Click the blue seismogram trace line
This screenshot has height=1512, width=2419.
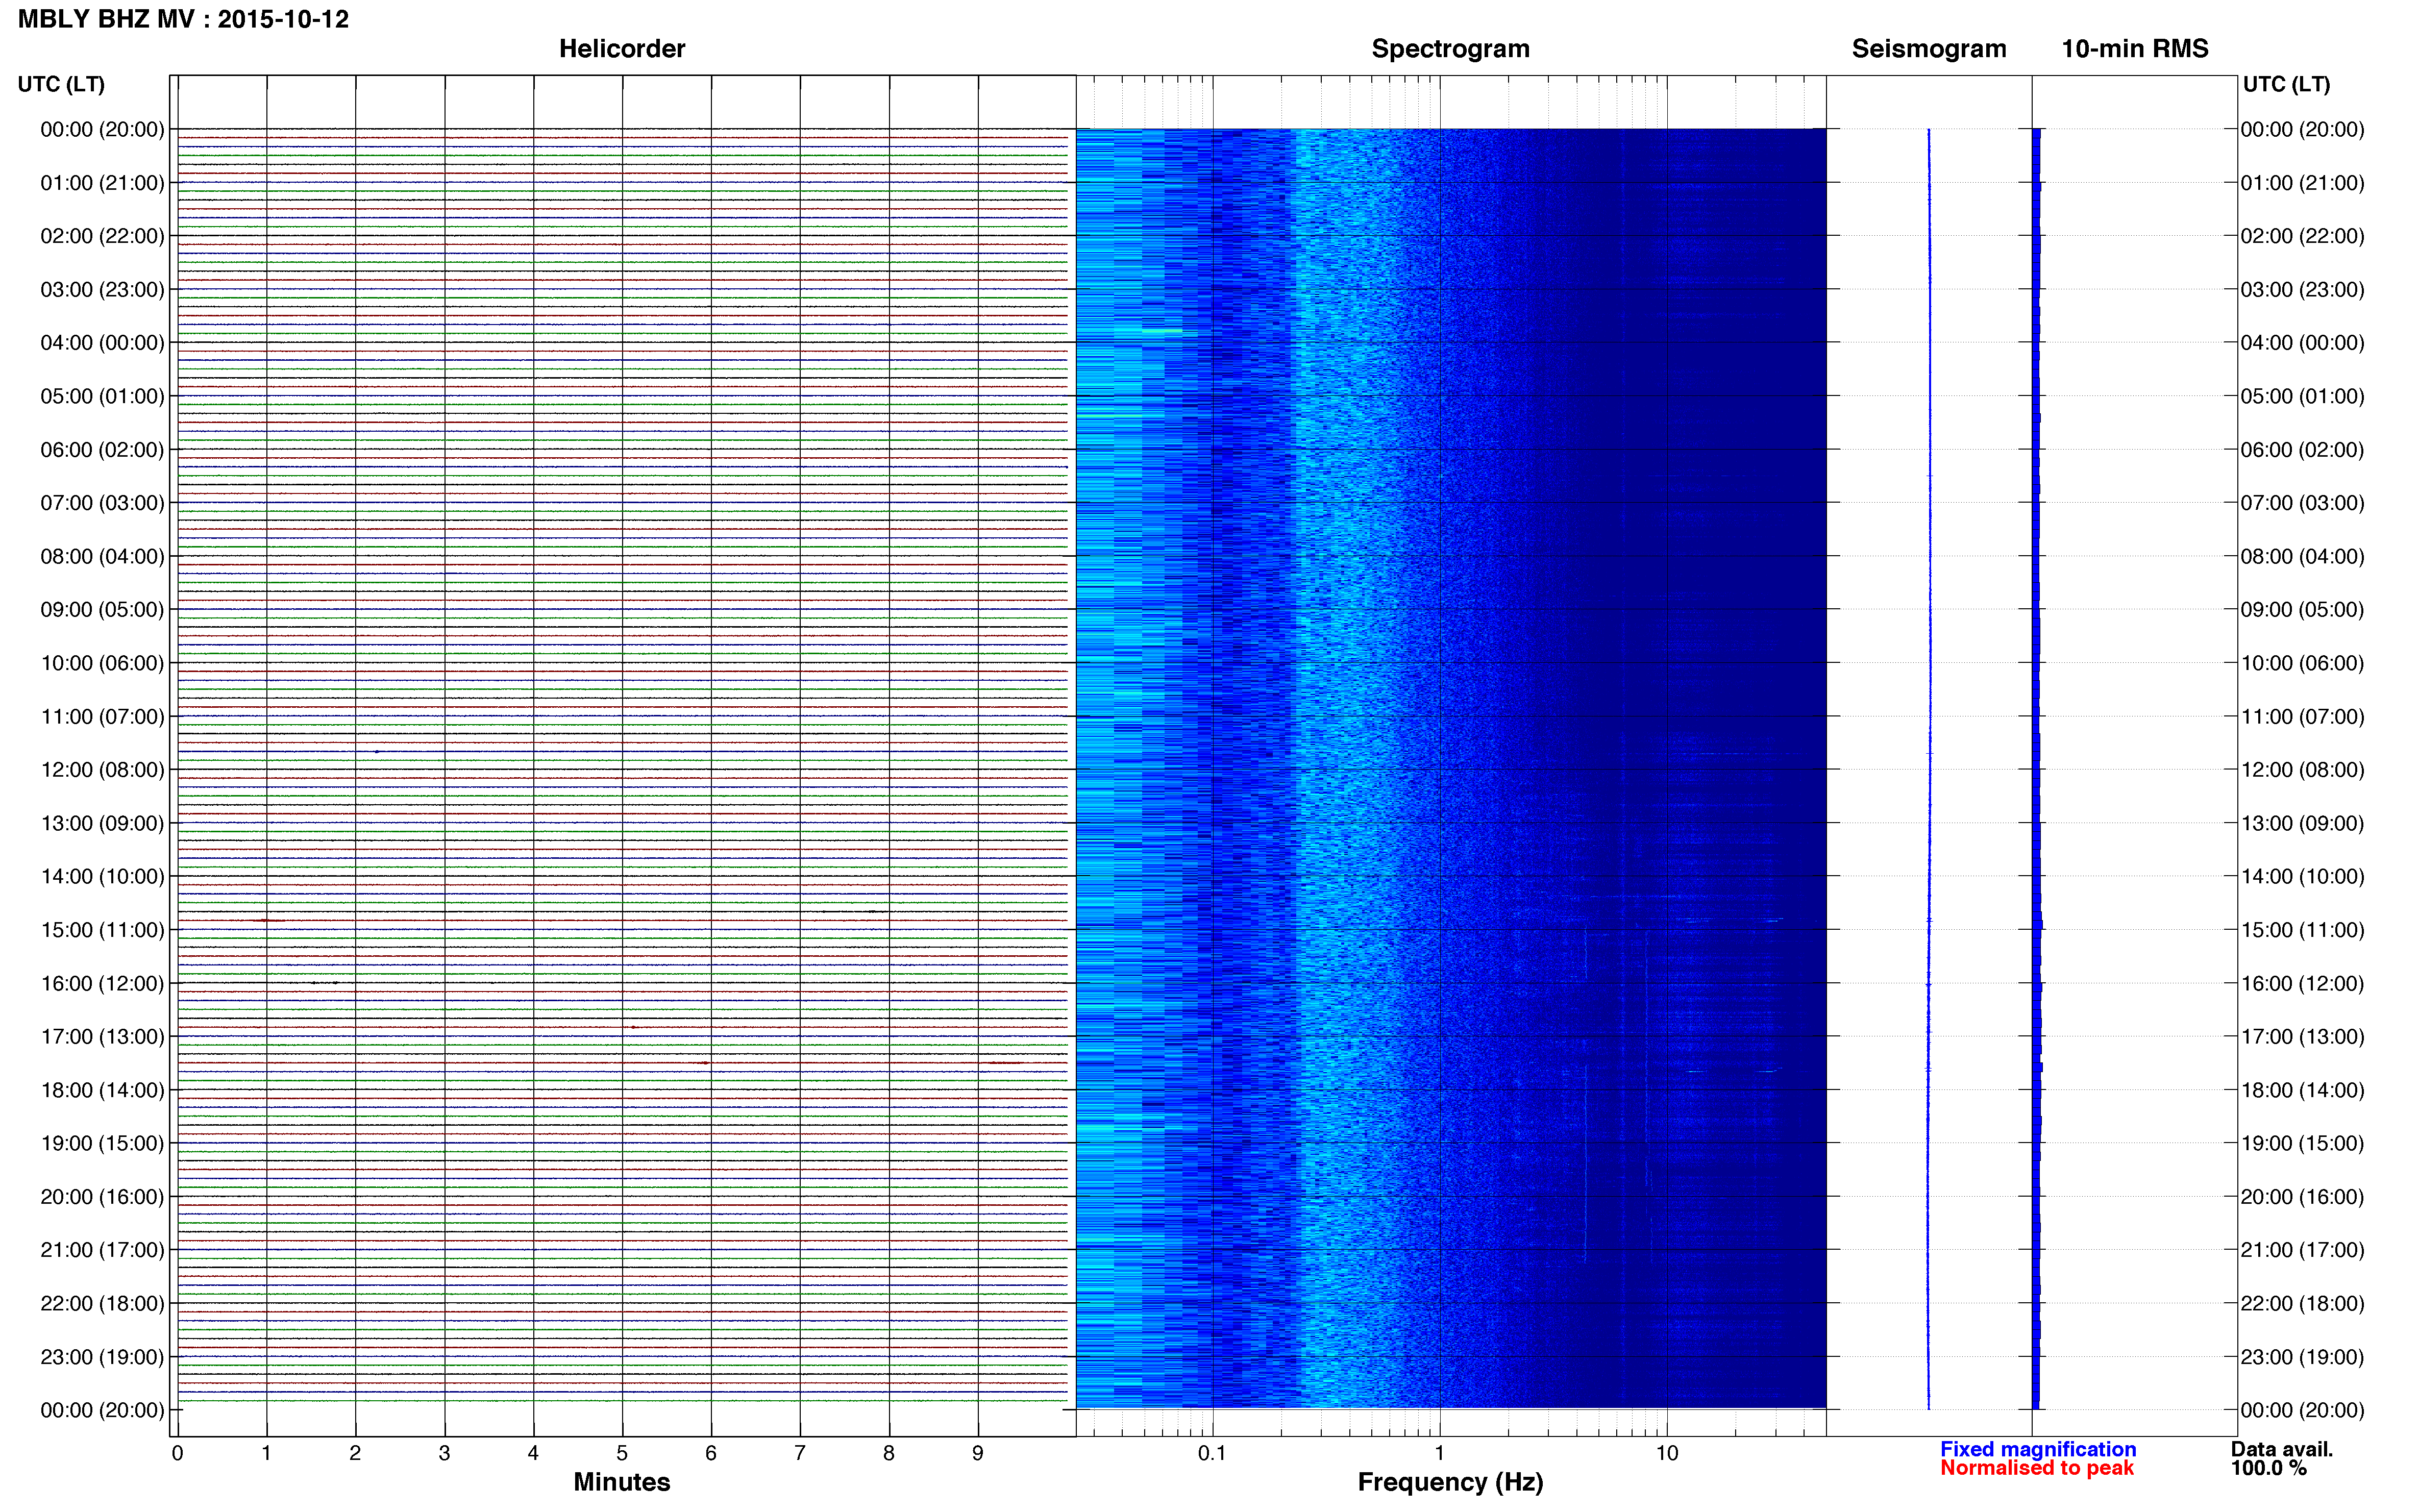(x=1929, y=769)
